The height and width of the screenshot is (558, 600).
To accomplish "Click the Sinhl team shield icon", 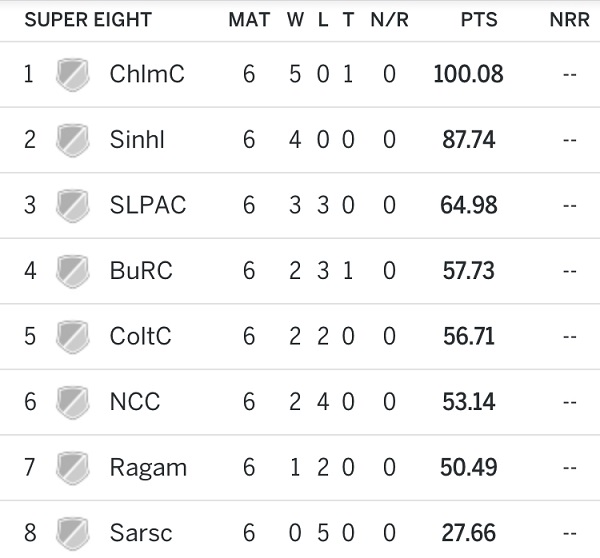I will click(72, 139).
